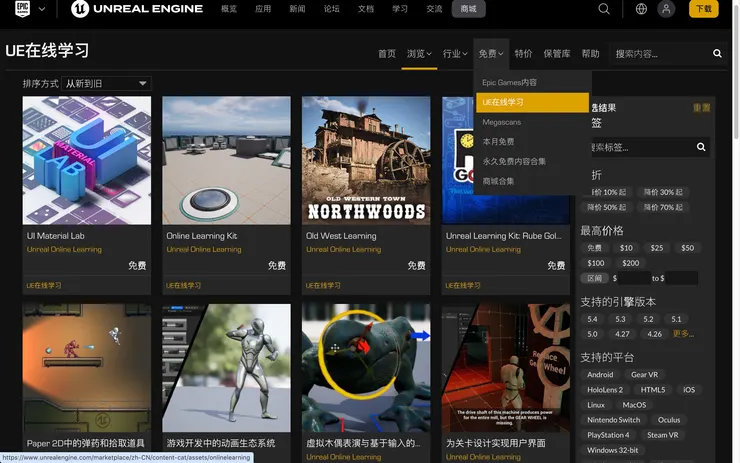
Task: Toggle engine version 5.4 filter
Action: [592, 319]
